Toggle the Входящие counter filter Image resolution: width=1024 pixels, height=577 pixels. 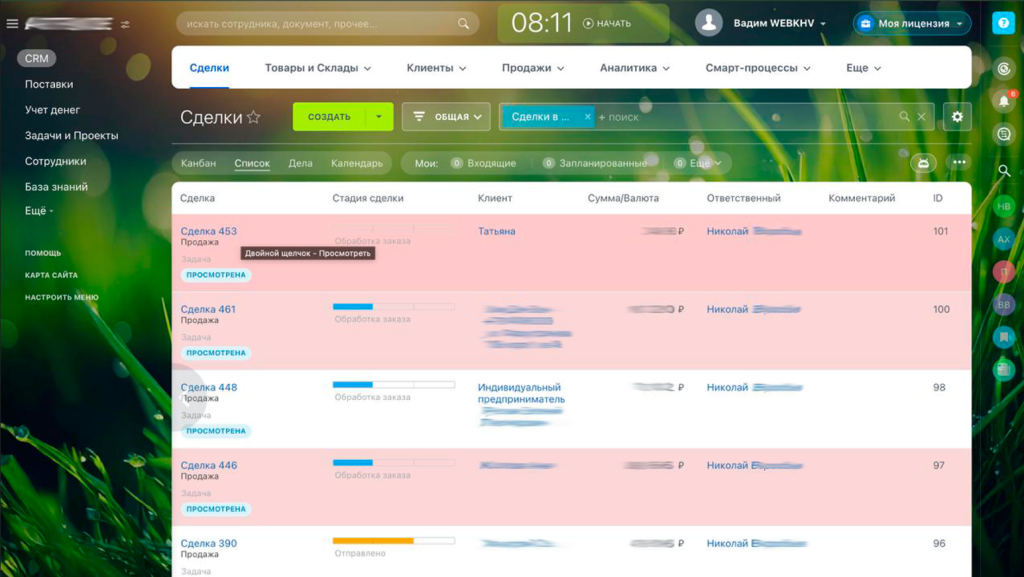click(x=483, y=163)
